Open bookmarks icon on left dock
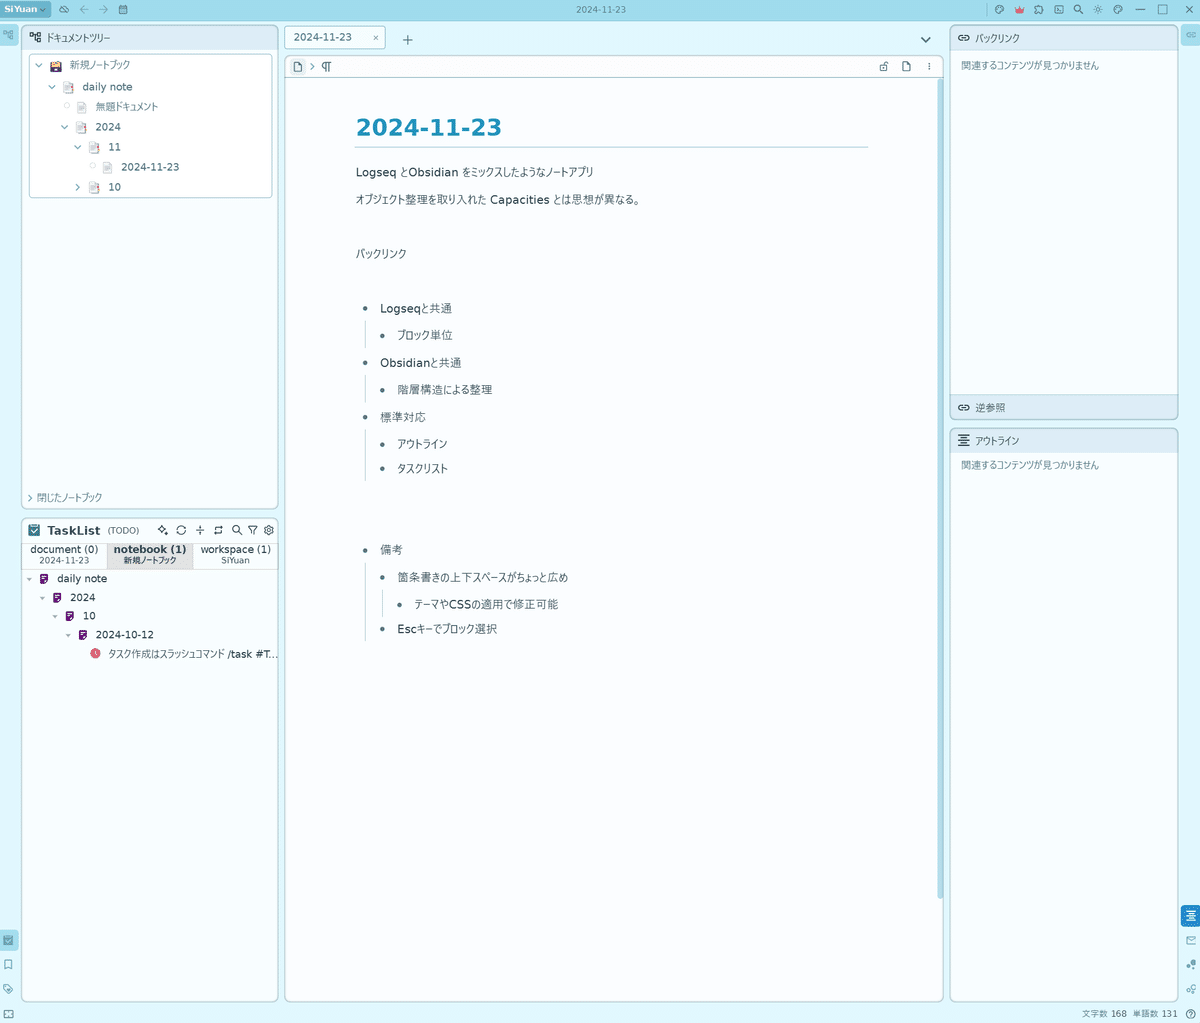 pos(8,965)
